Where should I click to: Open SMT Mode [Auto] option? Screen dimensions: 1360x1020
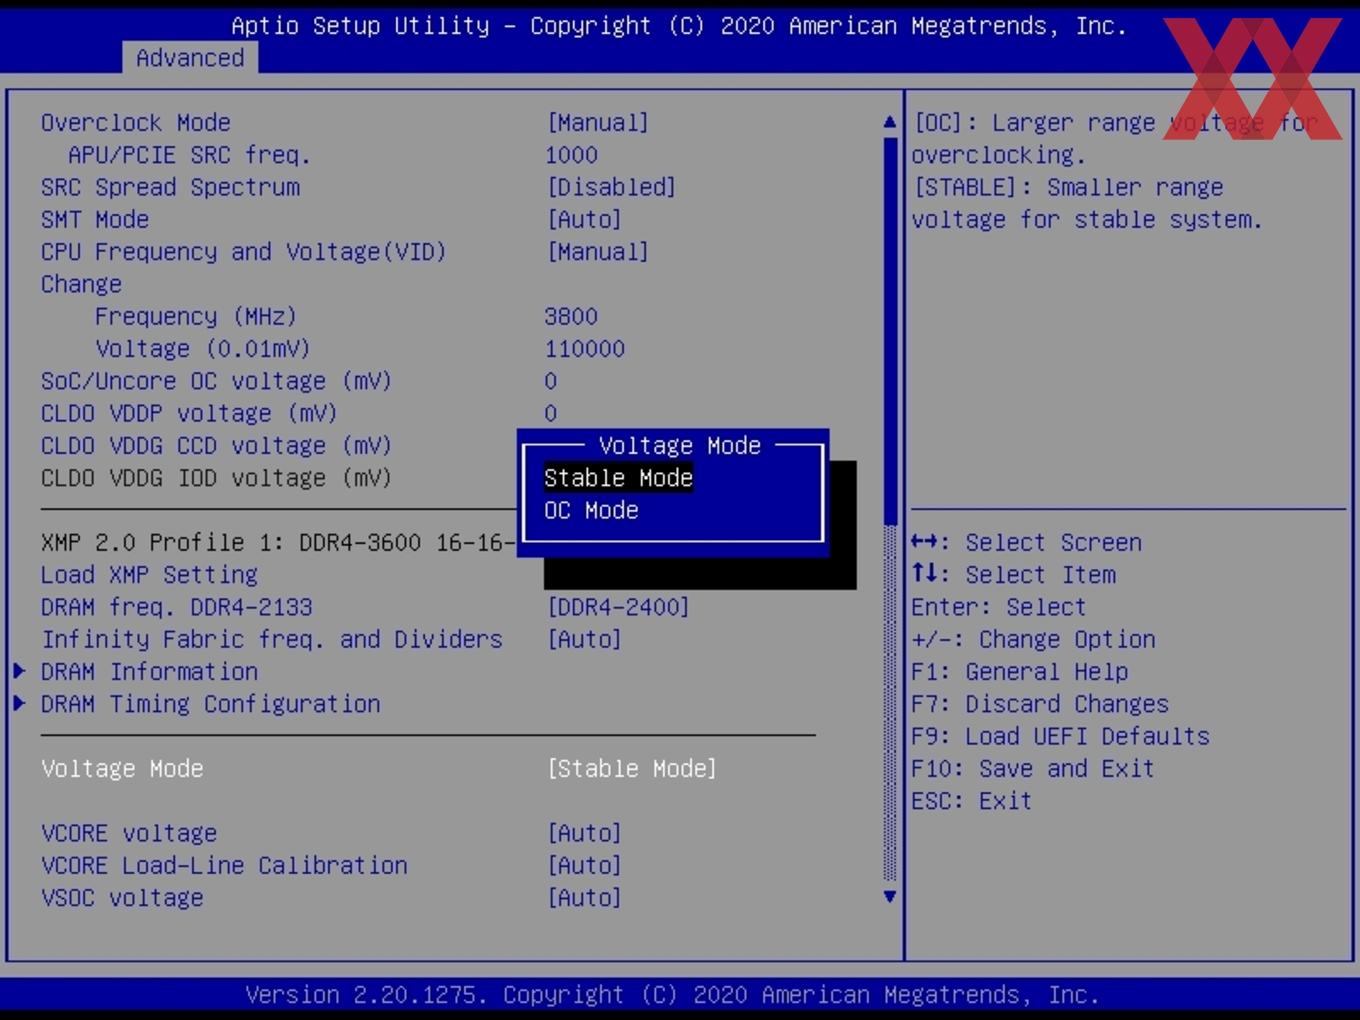pos(584,219)
